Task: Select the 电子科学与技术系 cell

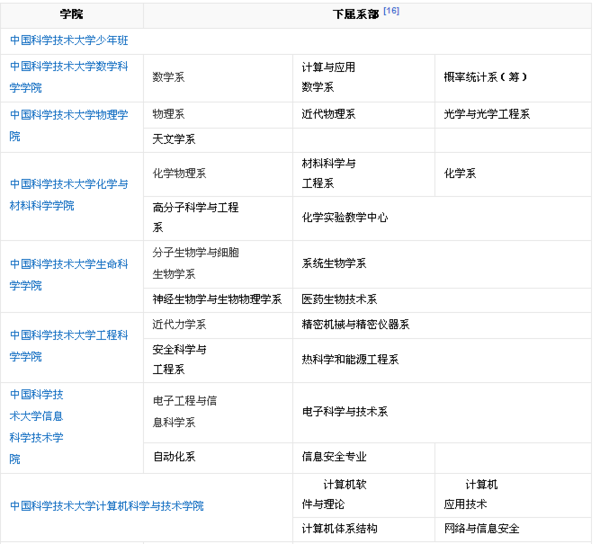Action: (442, 412)
